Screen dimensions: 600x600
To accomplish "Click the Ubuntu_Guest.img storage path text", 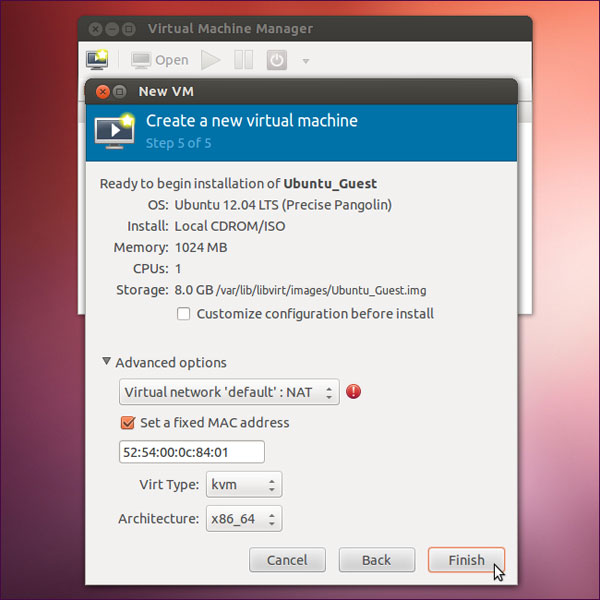I will click(x=321, y=290).
